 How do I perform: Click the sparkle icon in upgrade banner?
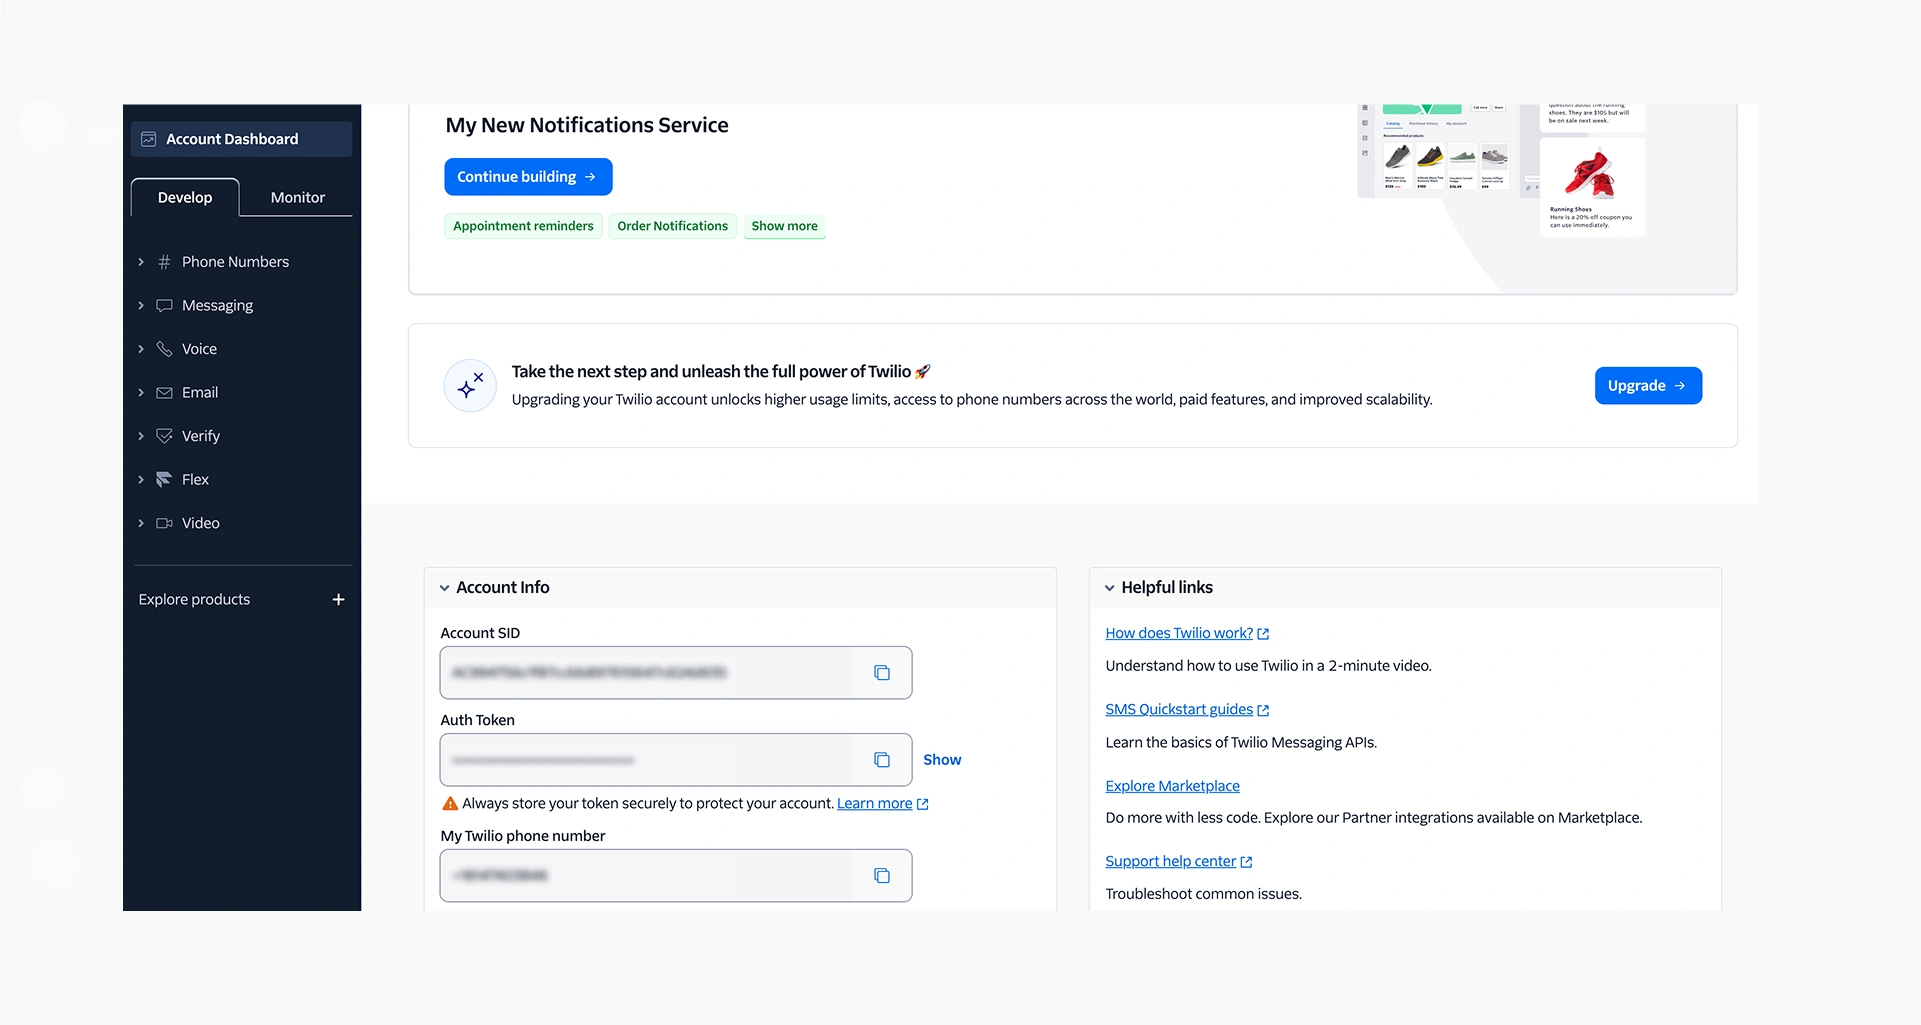470,385
